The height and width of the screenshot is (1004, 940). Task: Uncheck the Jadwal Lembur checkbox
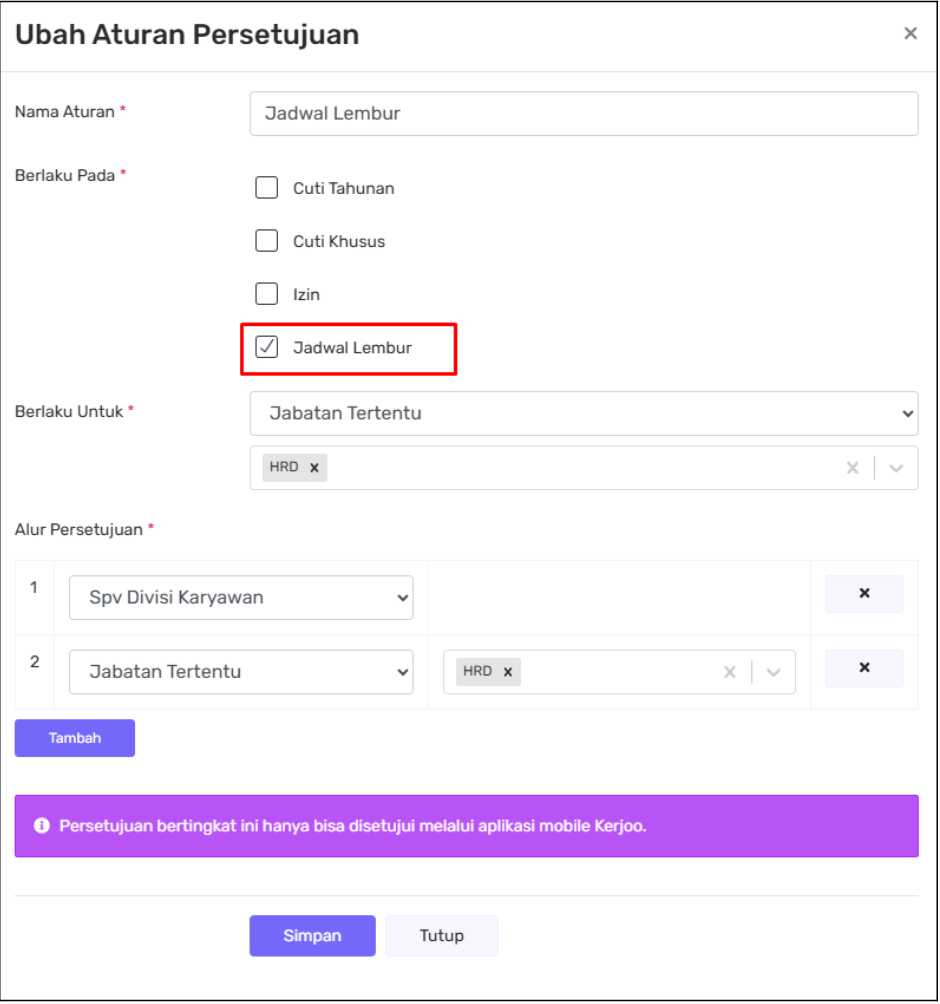click(267, 347)
